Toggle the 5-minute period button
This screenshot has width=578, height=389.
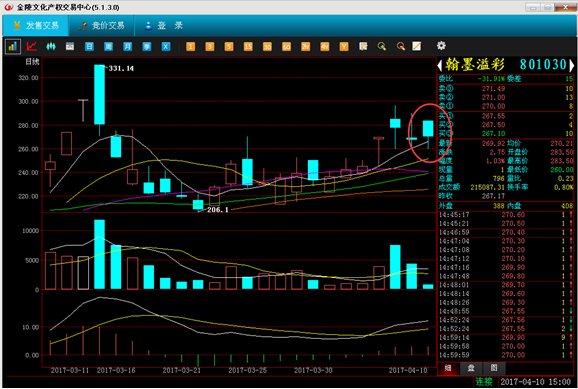click(x=229, y=46)
